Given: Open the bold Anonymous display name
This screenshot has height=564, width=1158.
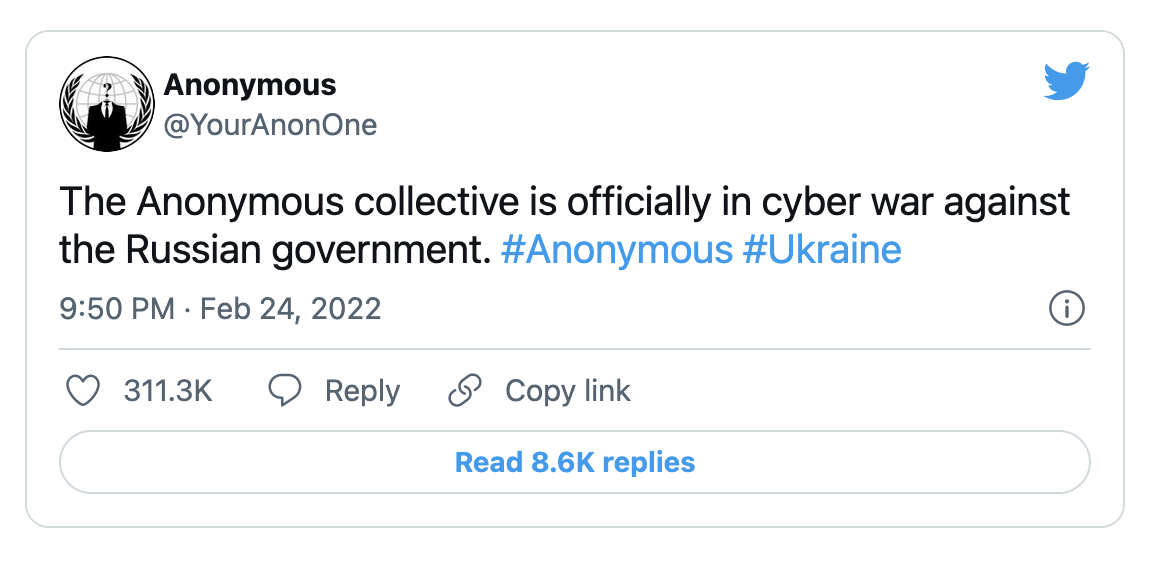Looking at the screenshot, I should (x=250, y=85).
